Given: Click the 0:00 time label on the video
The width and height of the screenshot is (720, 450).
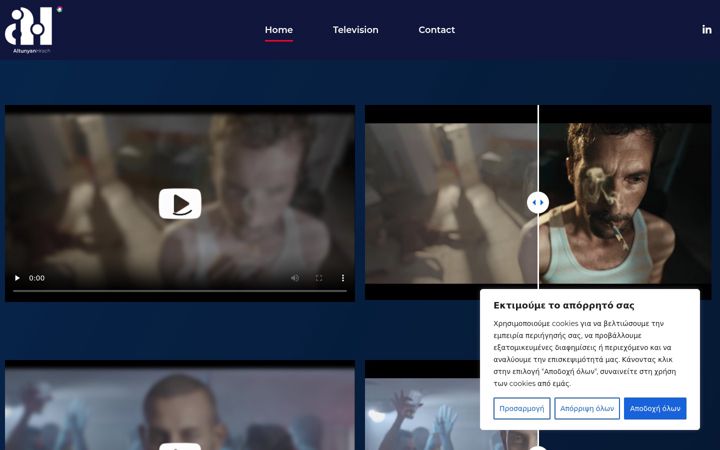Looking at the screenshot, I should pos(37,278).
